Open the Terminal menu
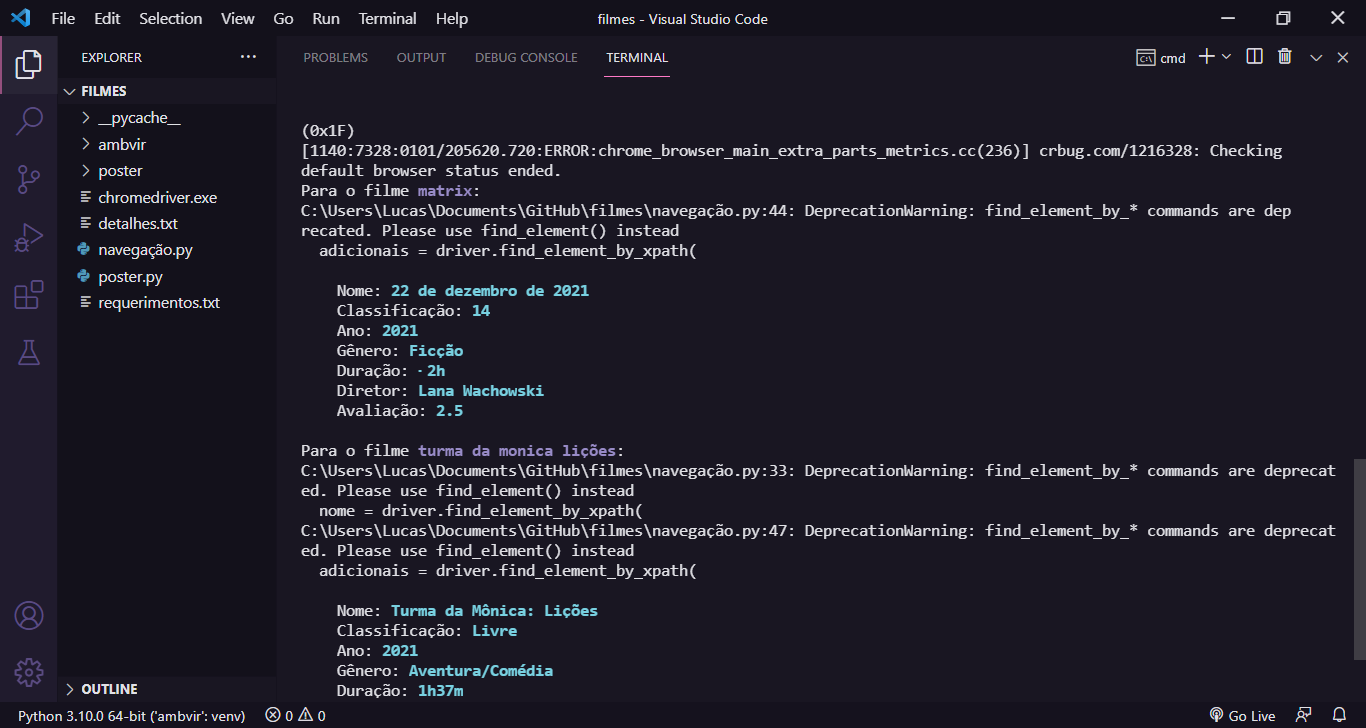The image size is (1366, 728). click(387, 18)
